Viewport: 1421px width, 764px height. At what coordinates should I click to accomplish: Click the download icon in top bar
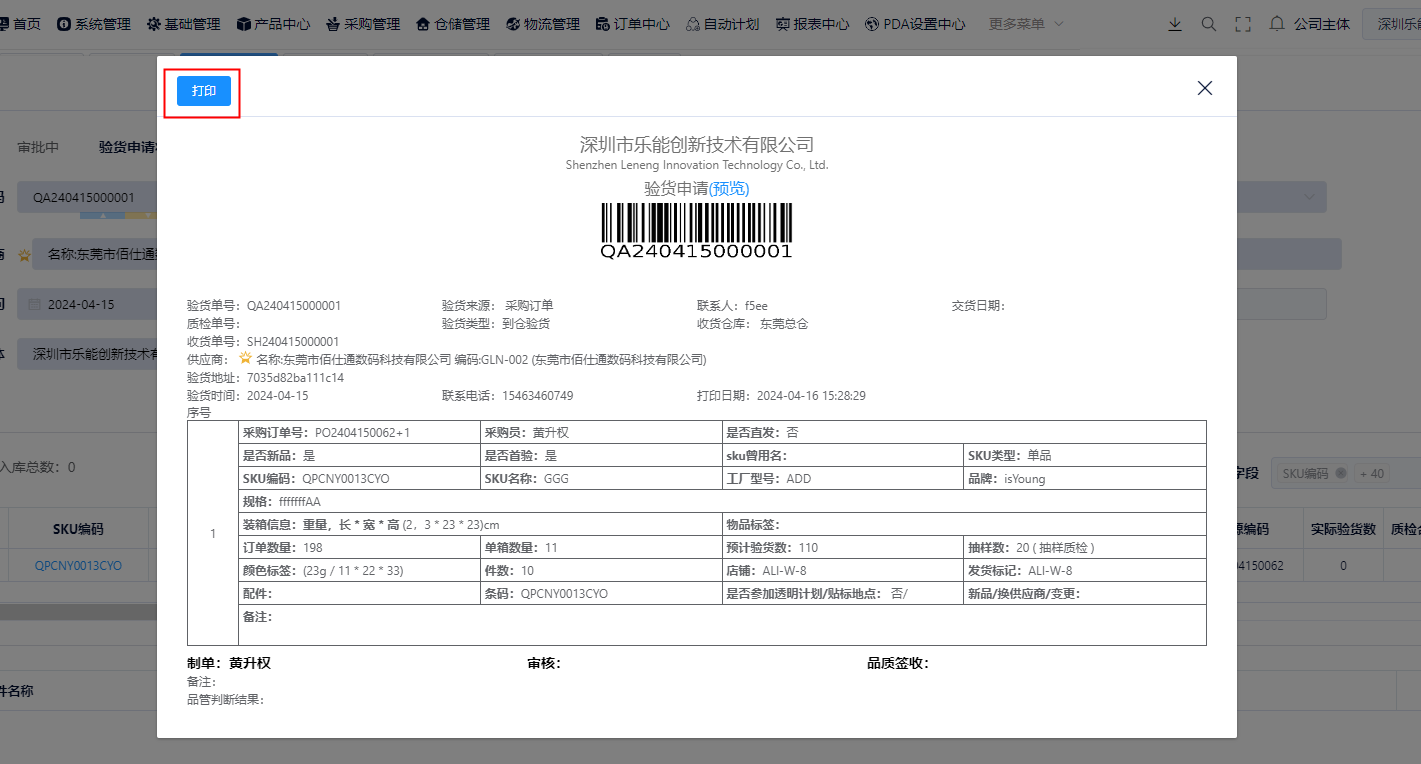pyautogui.click(x=1175, y=24)
